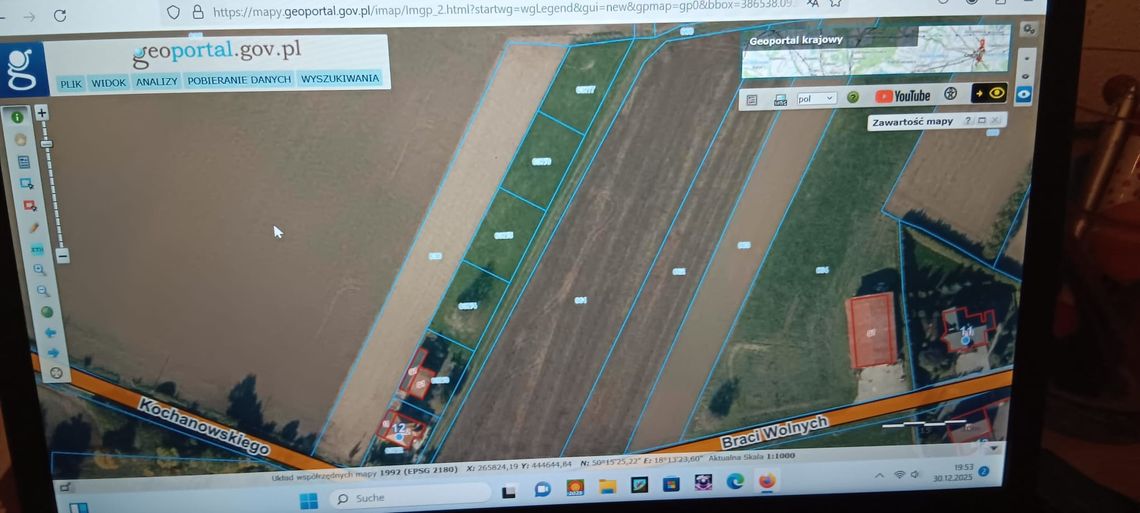Click plus button on zoom slider
Viewport: 1140px width, 513px height.
[41, 113]
